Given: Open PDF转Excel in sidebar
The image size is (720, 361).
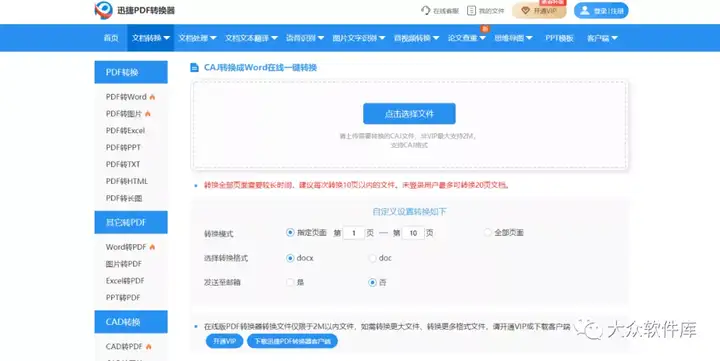Looking at the screenshot, I should [125, 130].
